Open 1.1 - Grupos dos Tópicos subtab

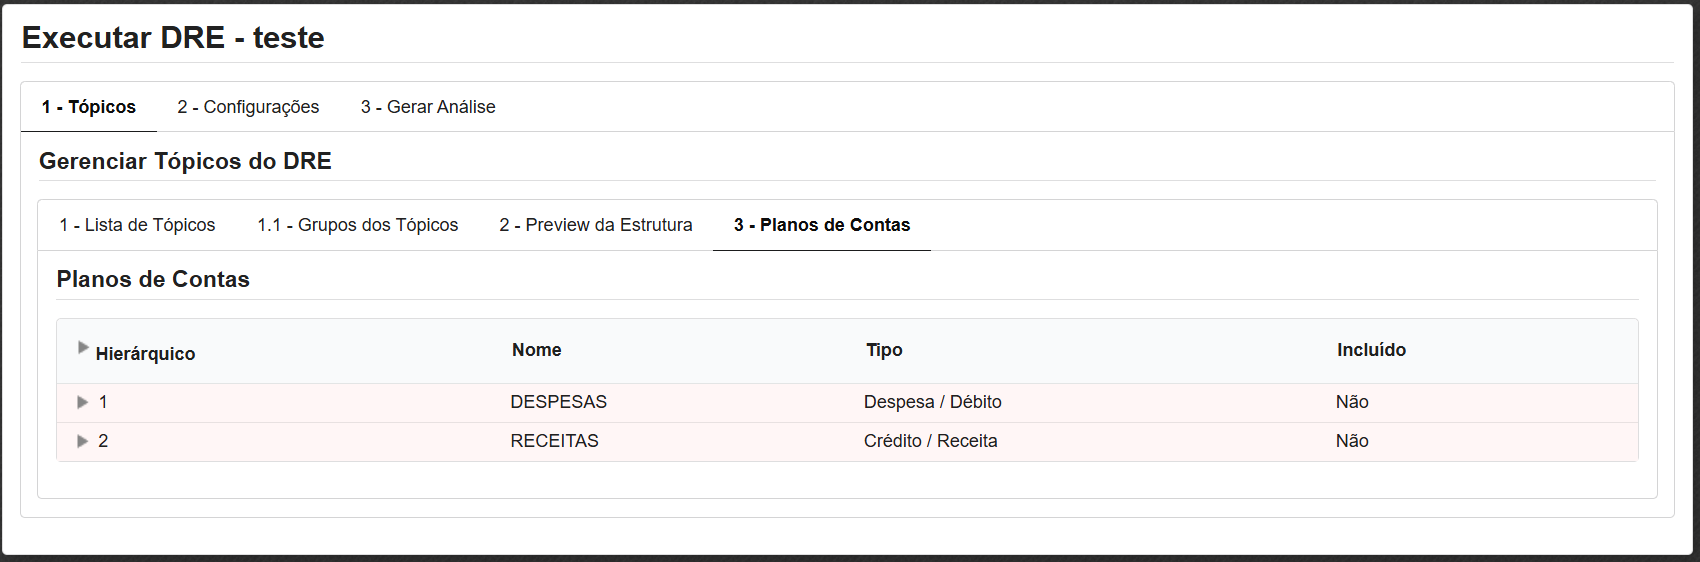point(358,225)
